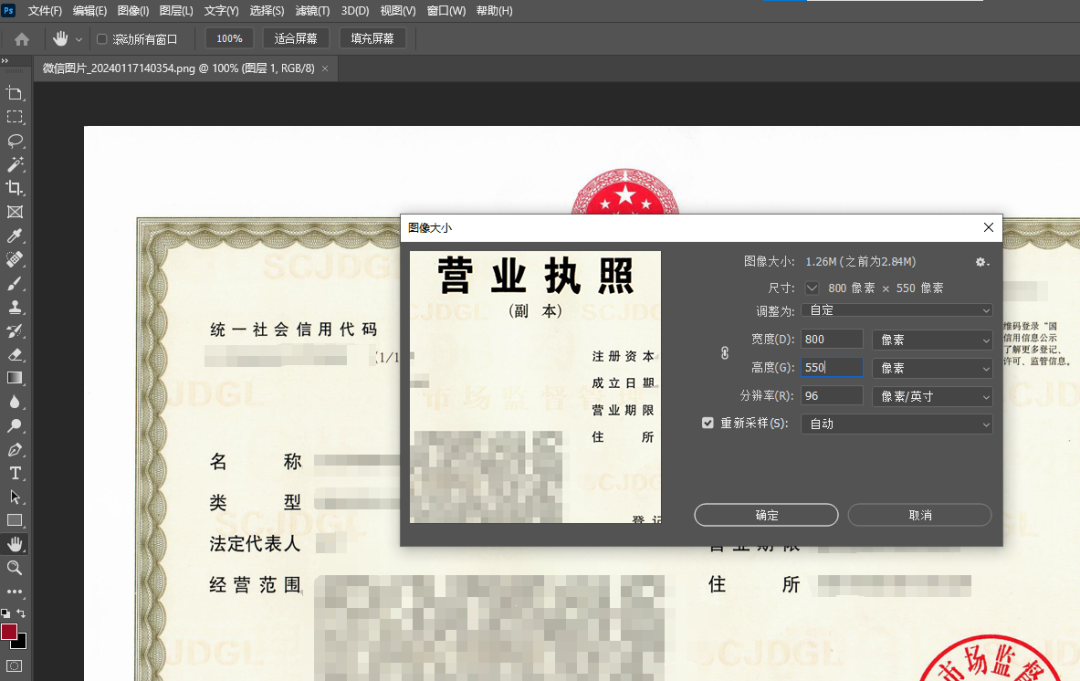Image resolution: width=1080 pixels, height=681 pixels.
Task: Open the 滤镜 menu
Action: 311,11
